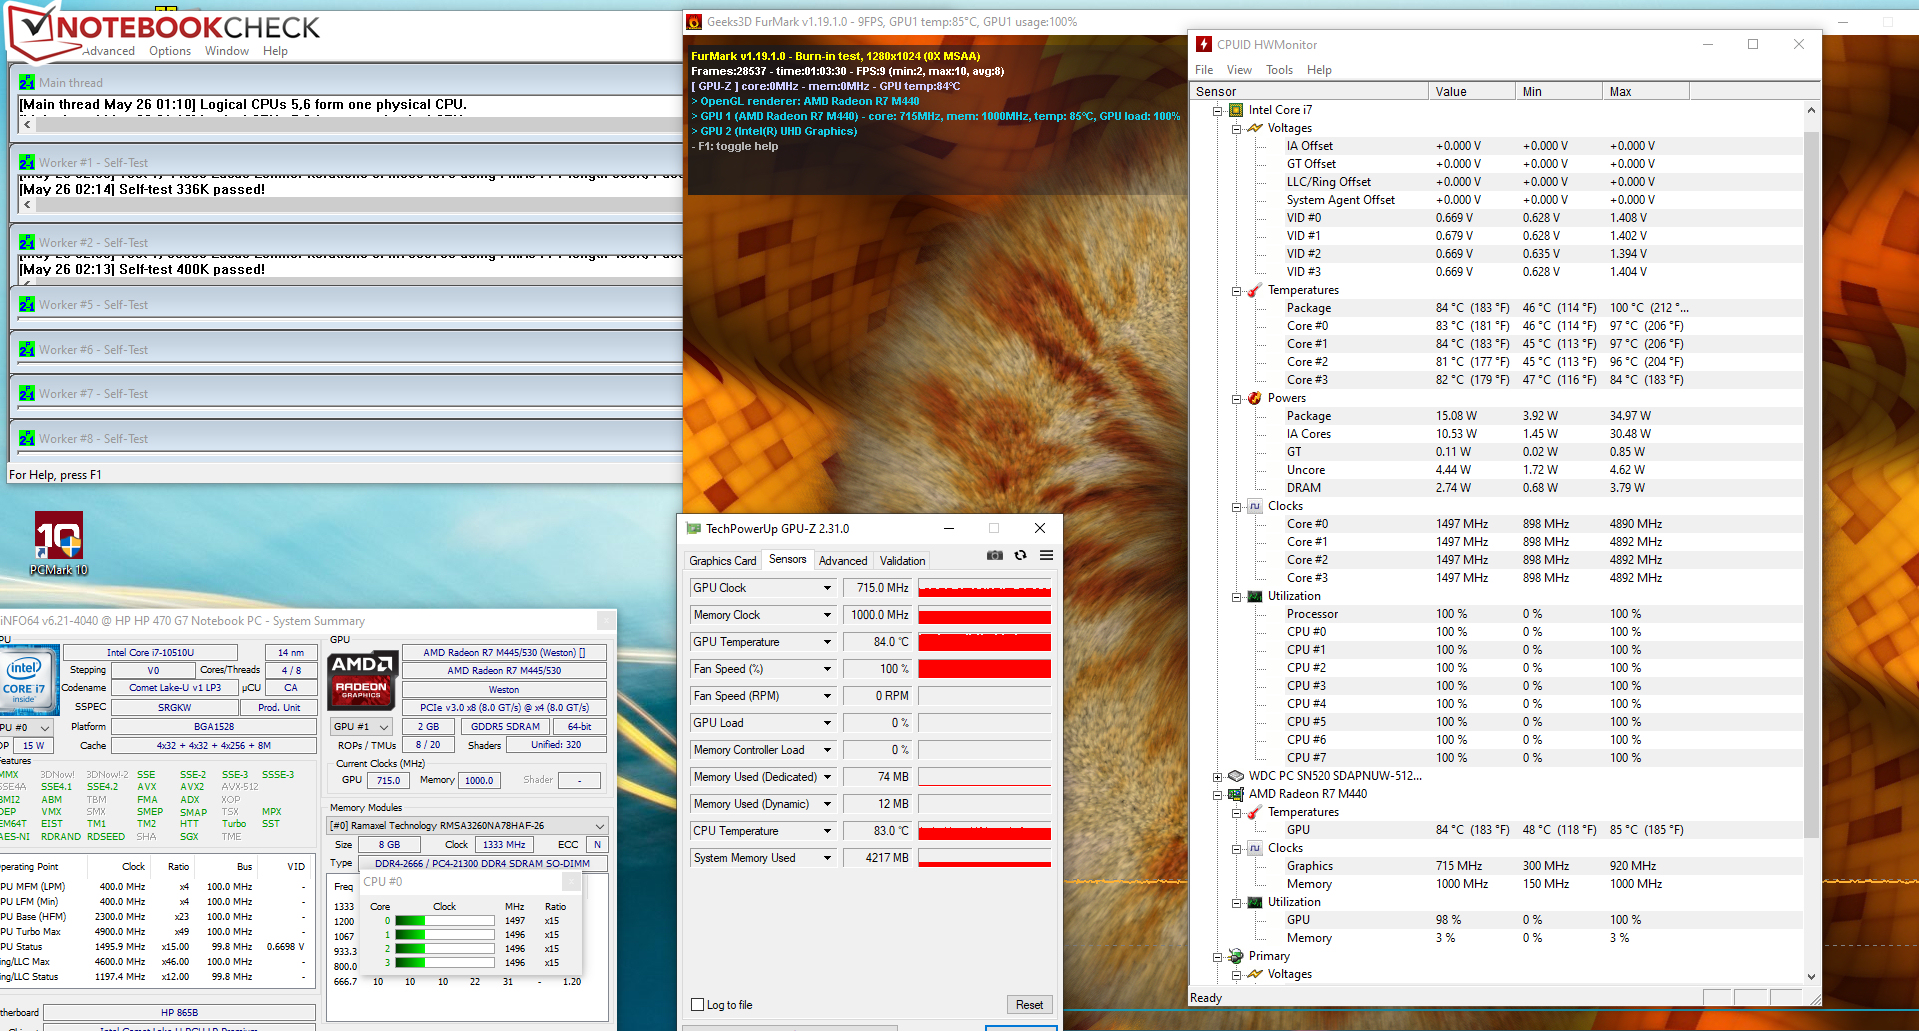Screen dimensions: 1919x1031
Task: Collapse the Intel Core i7 tree node
Action: tap(1218, 110)
